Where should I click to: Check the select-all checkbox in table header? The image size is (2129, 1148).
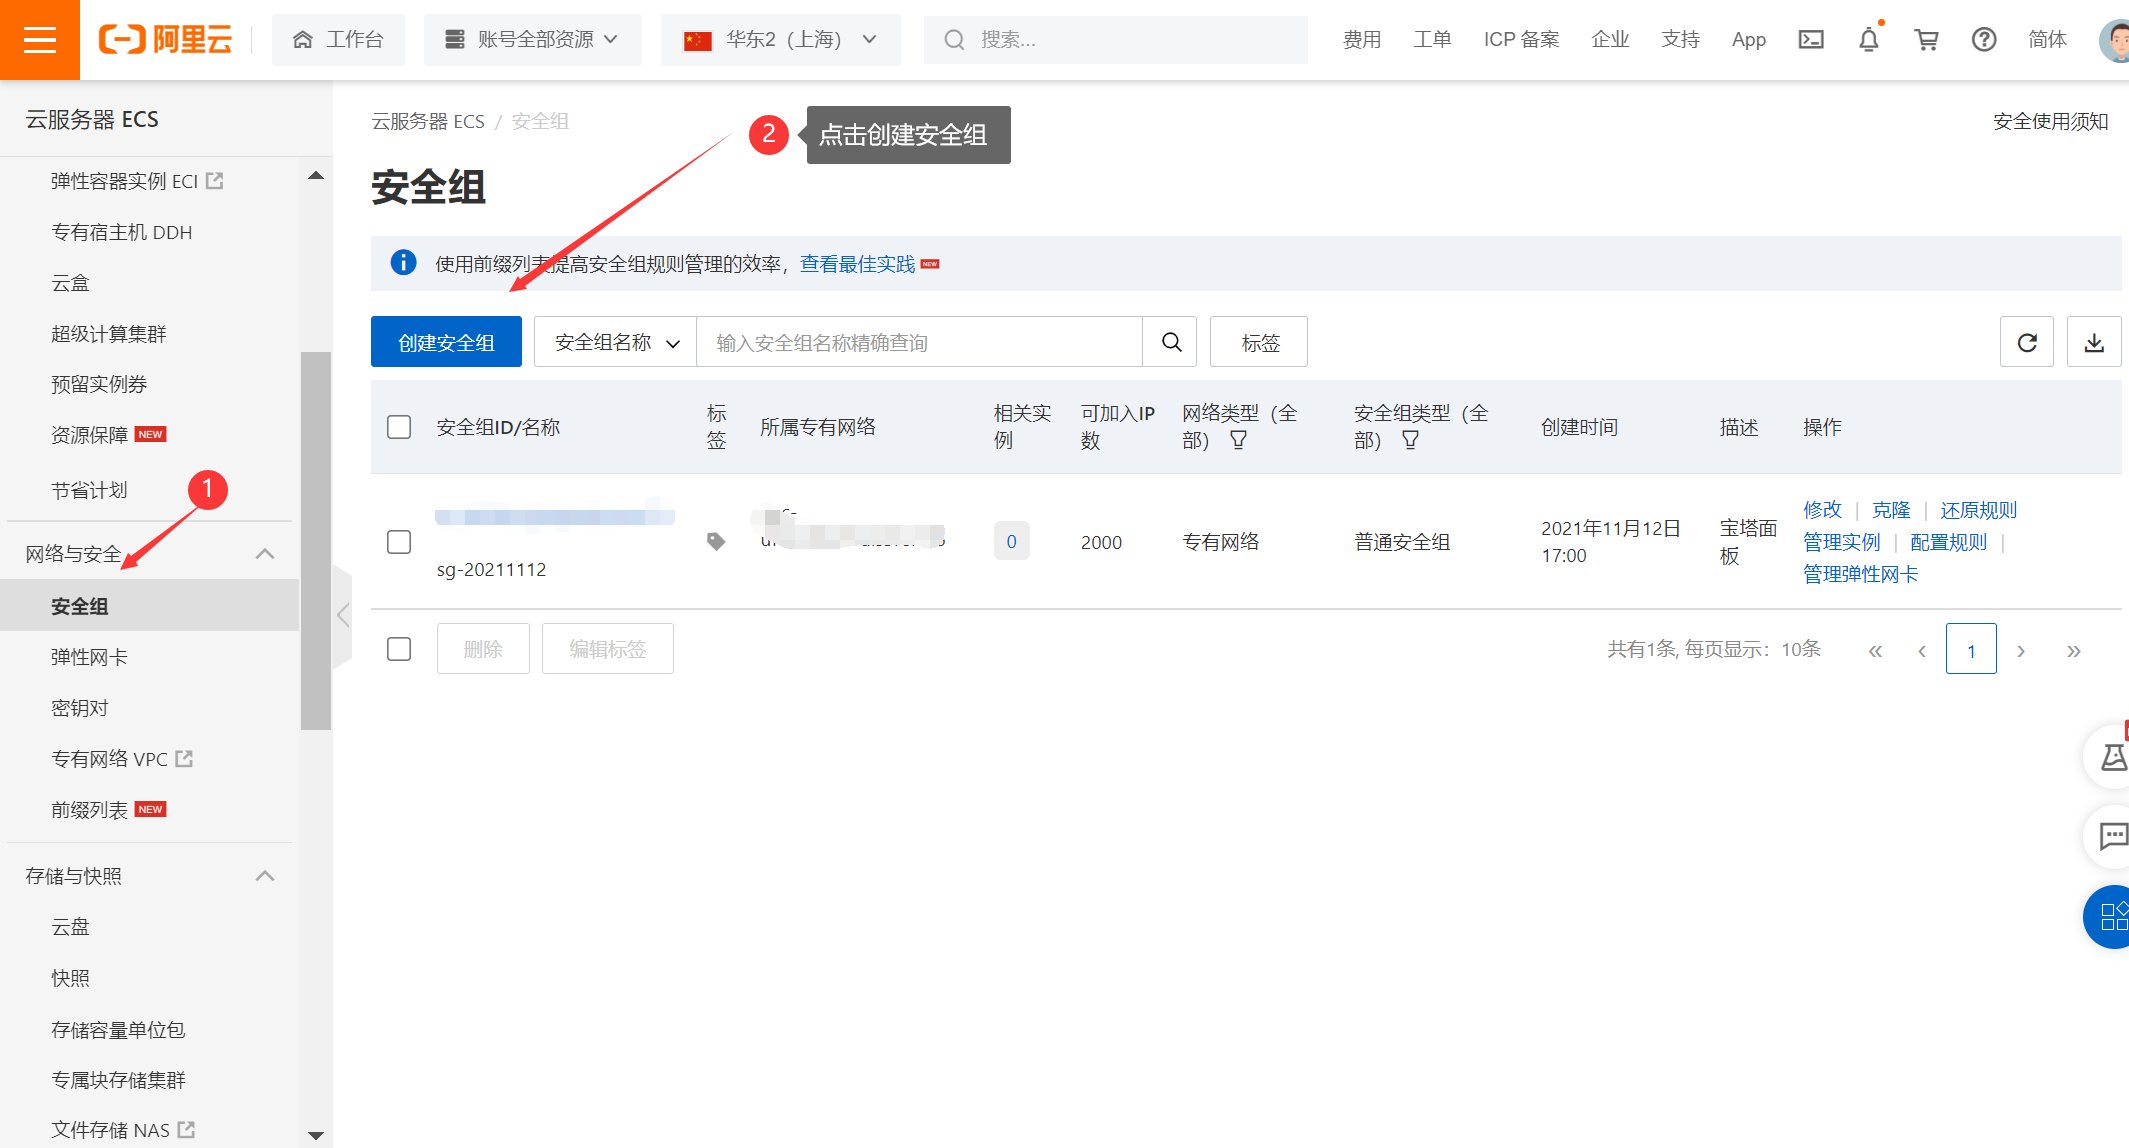click(398, 426)
